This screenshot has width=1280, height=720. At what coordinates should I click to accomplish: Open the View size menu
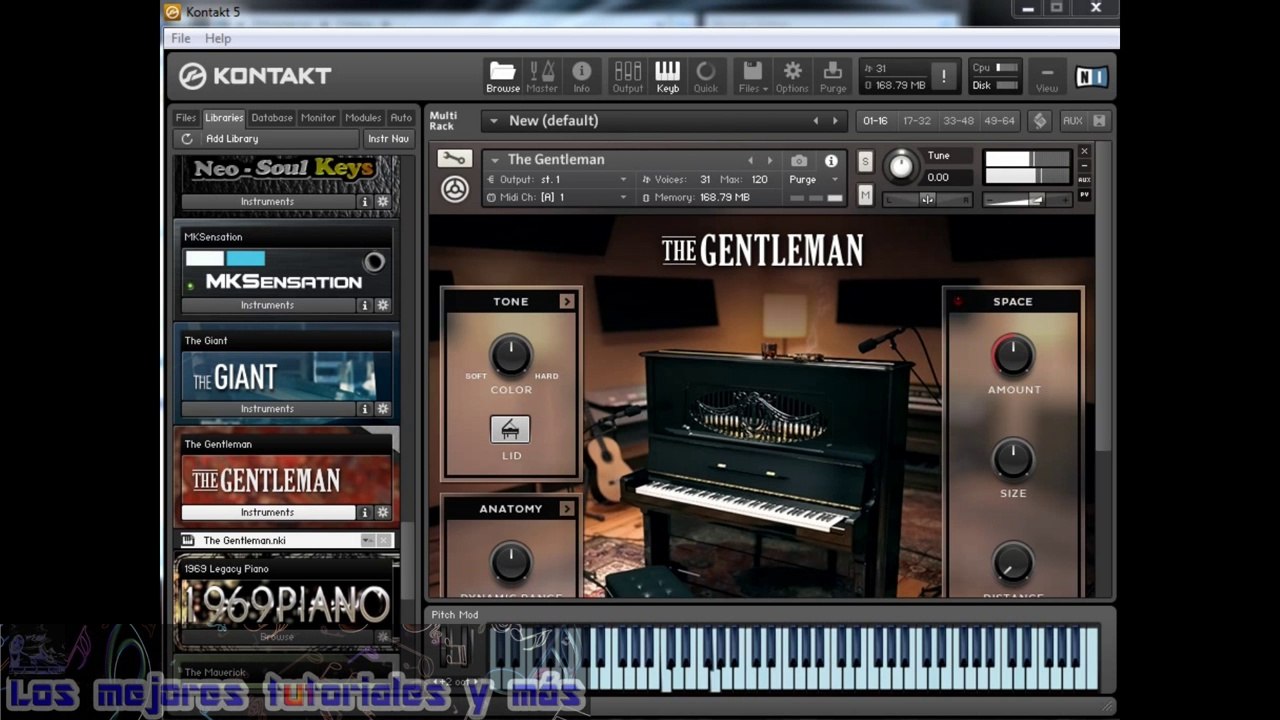[1047, 76]
